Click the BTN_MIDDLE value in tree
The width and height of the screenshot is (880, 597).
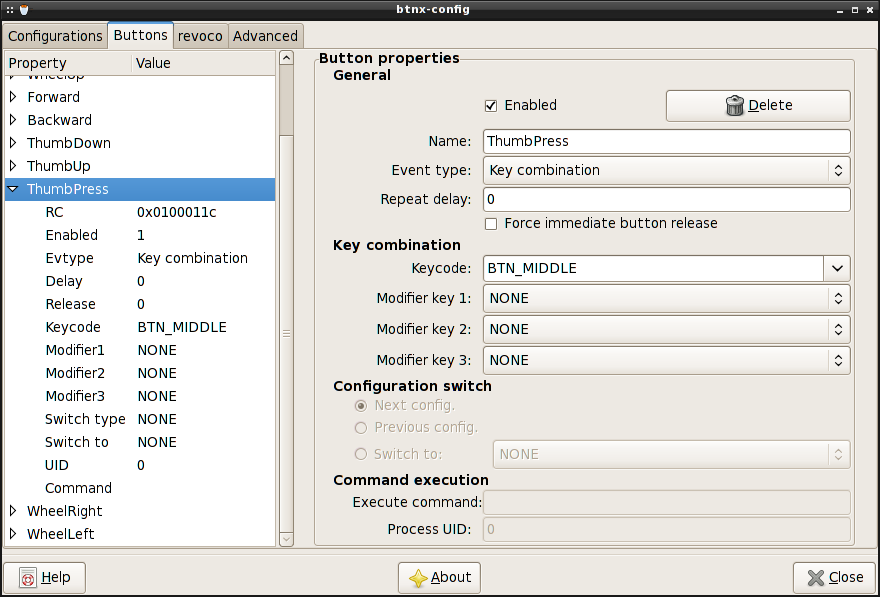tap(182, 327)
